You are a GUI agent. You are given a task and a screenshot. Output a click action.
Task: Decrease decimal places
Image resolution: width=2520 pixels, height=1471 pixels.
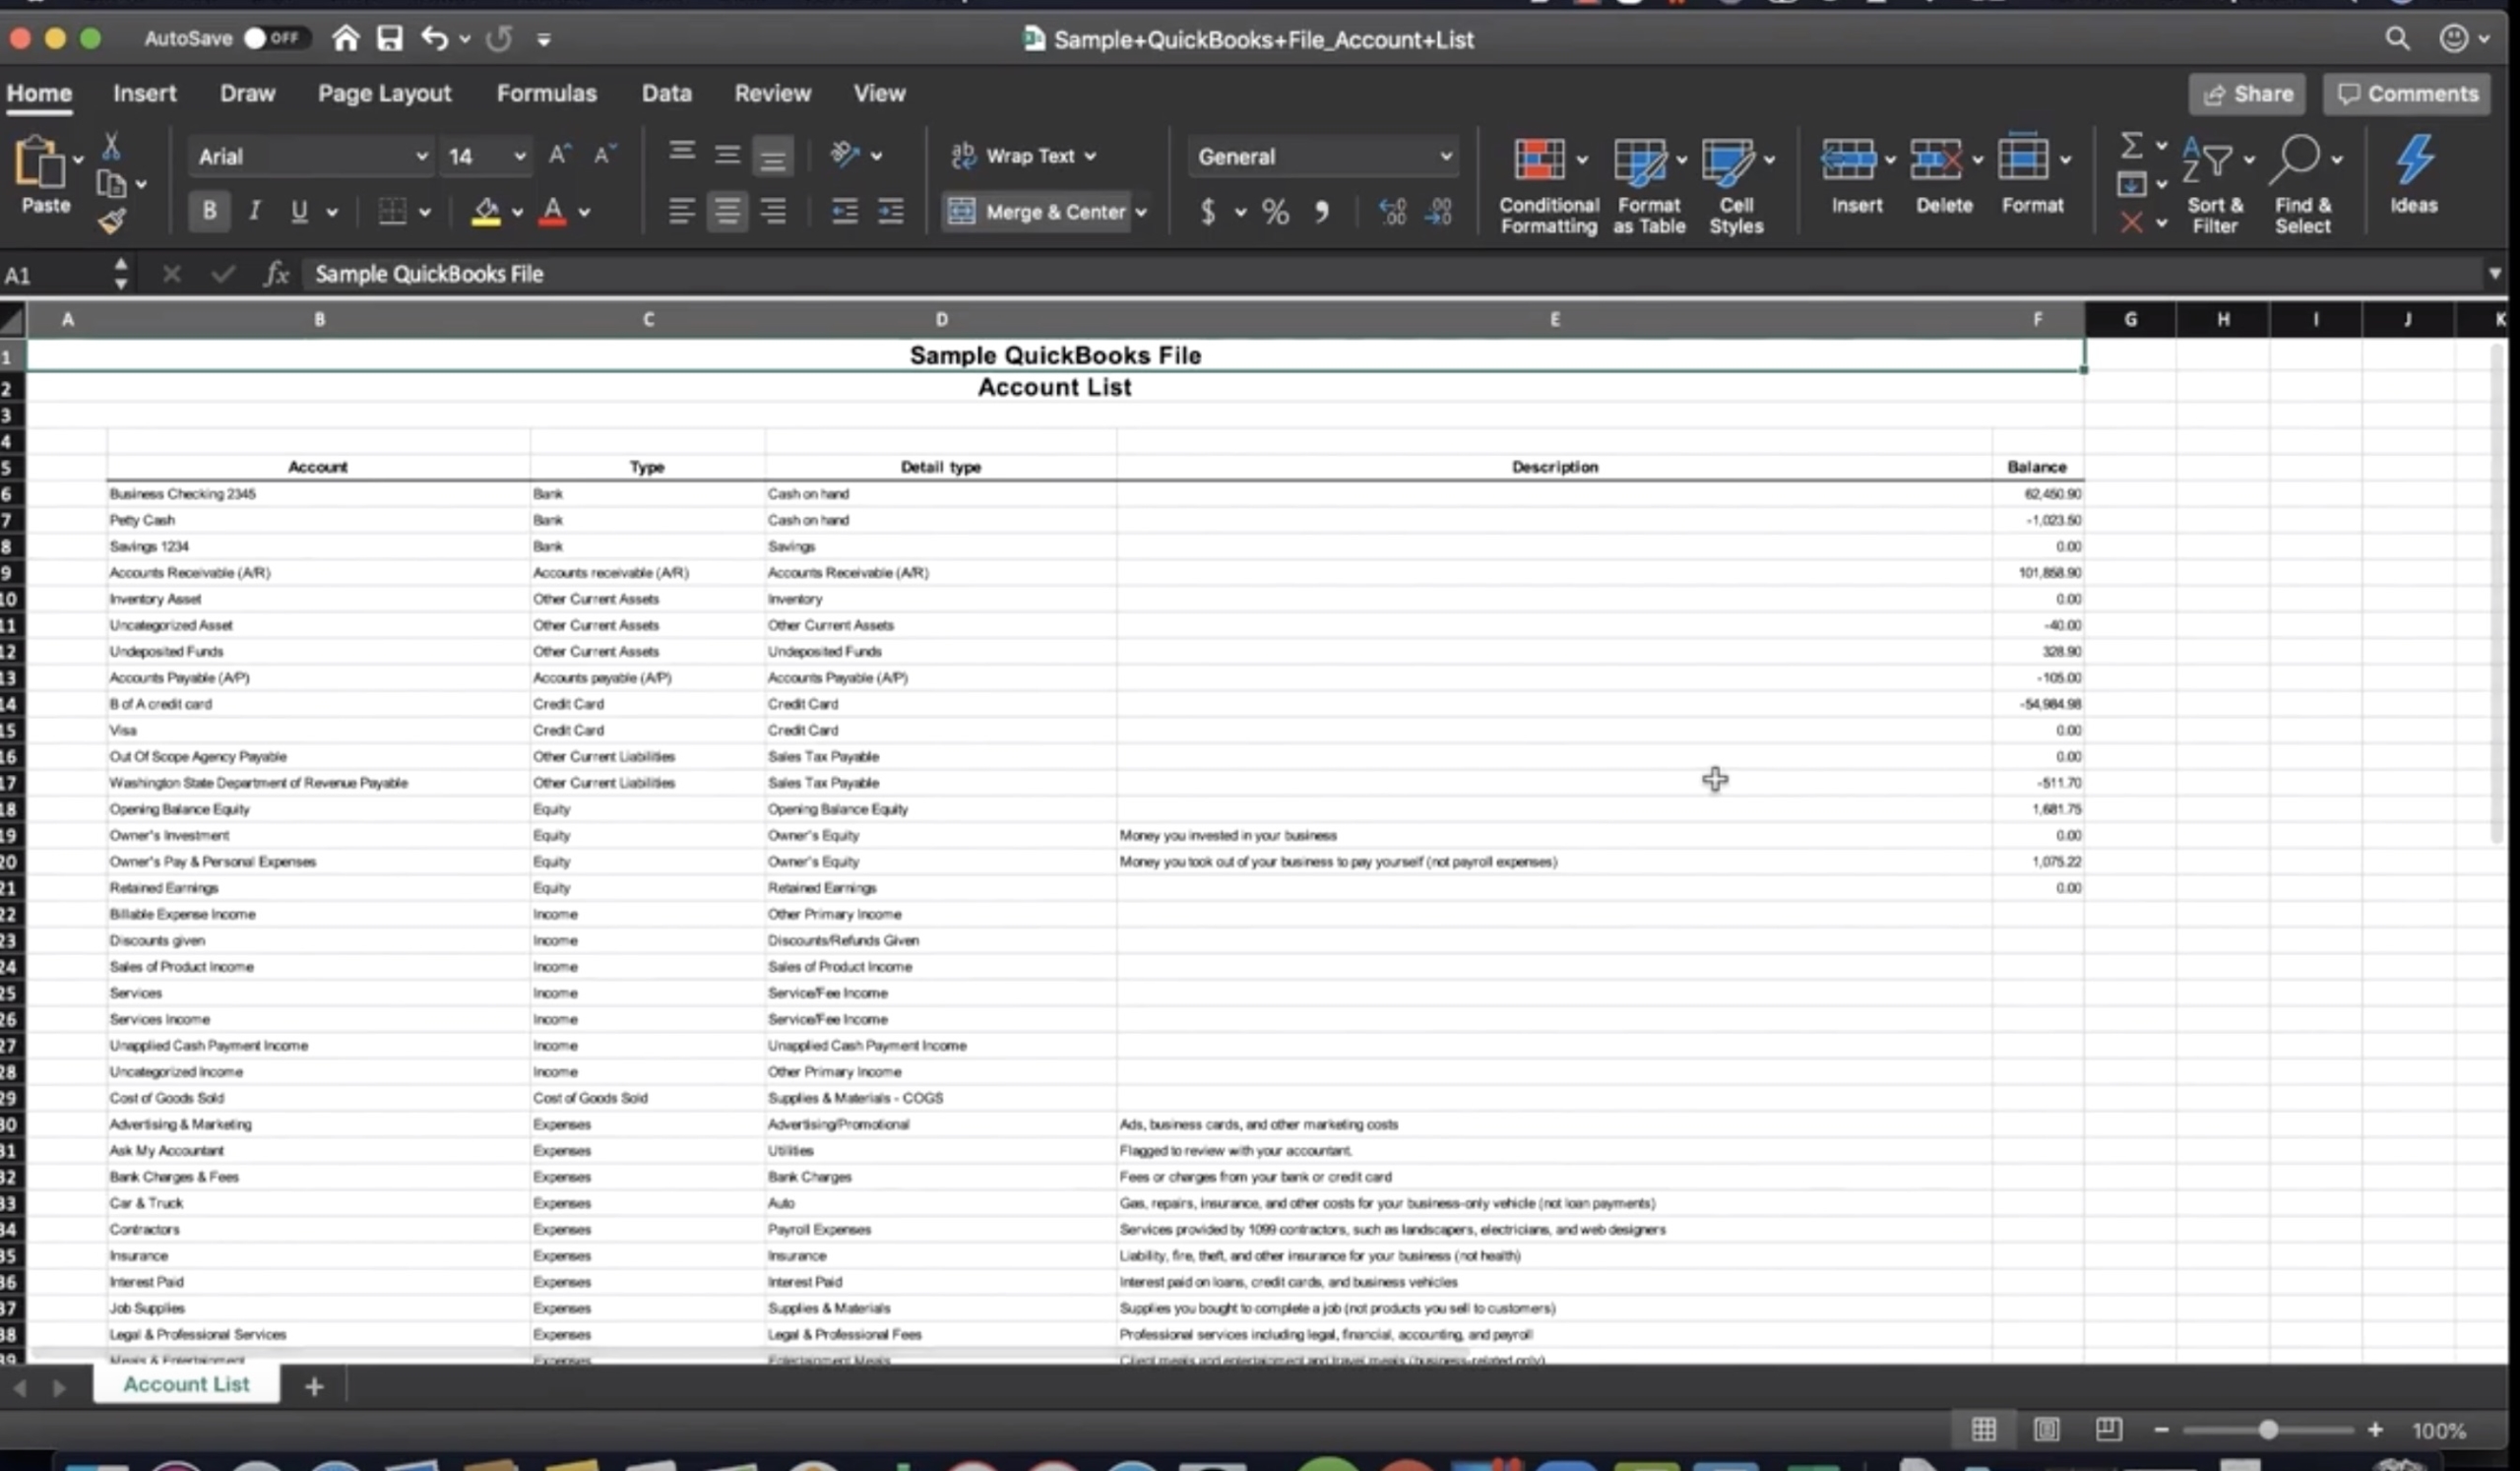(x=1438, y=211)
